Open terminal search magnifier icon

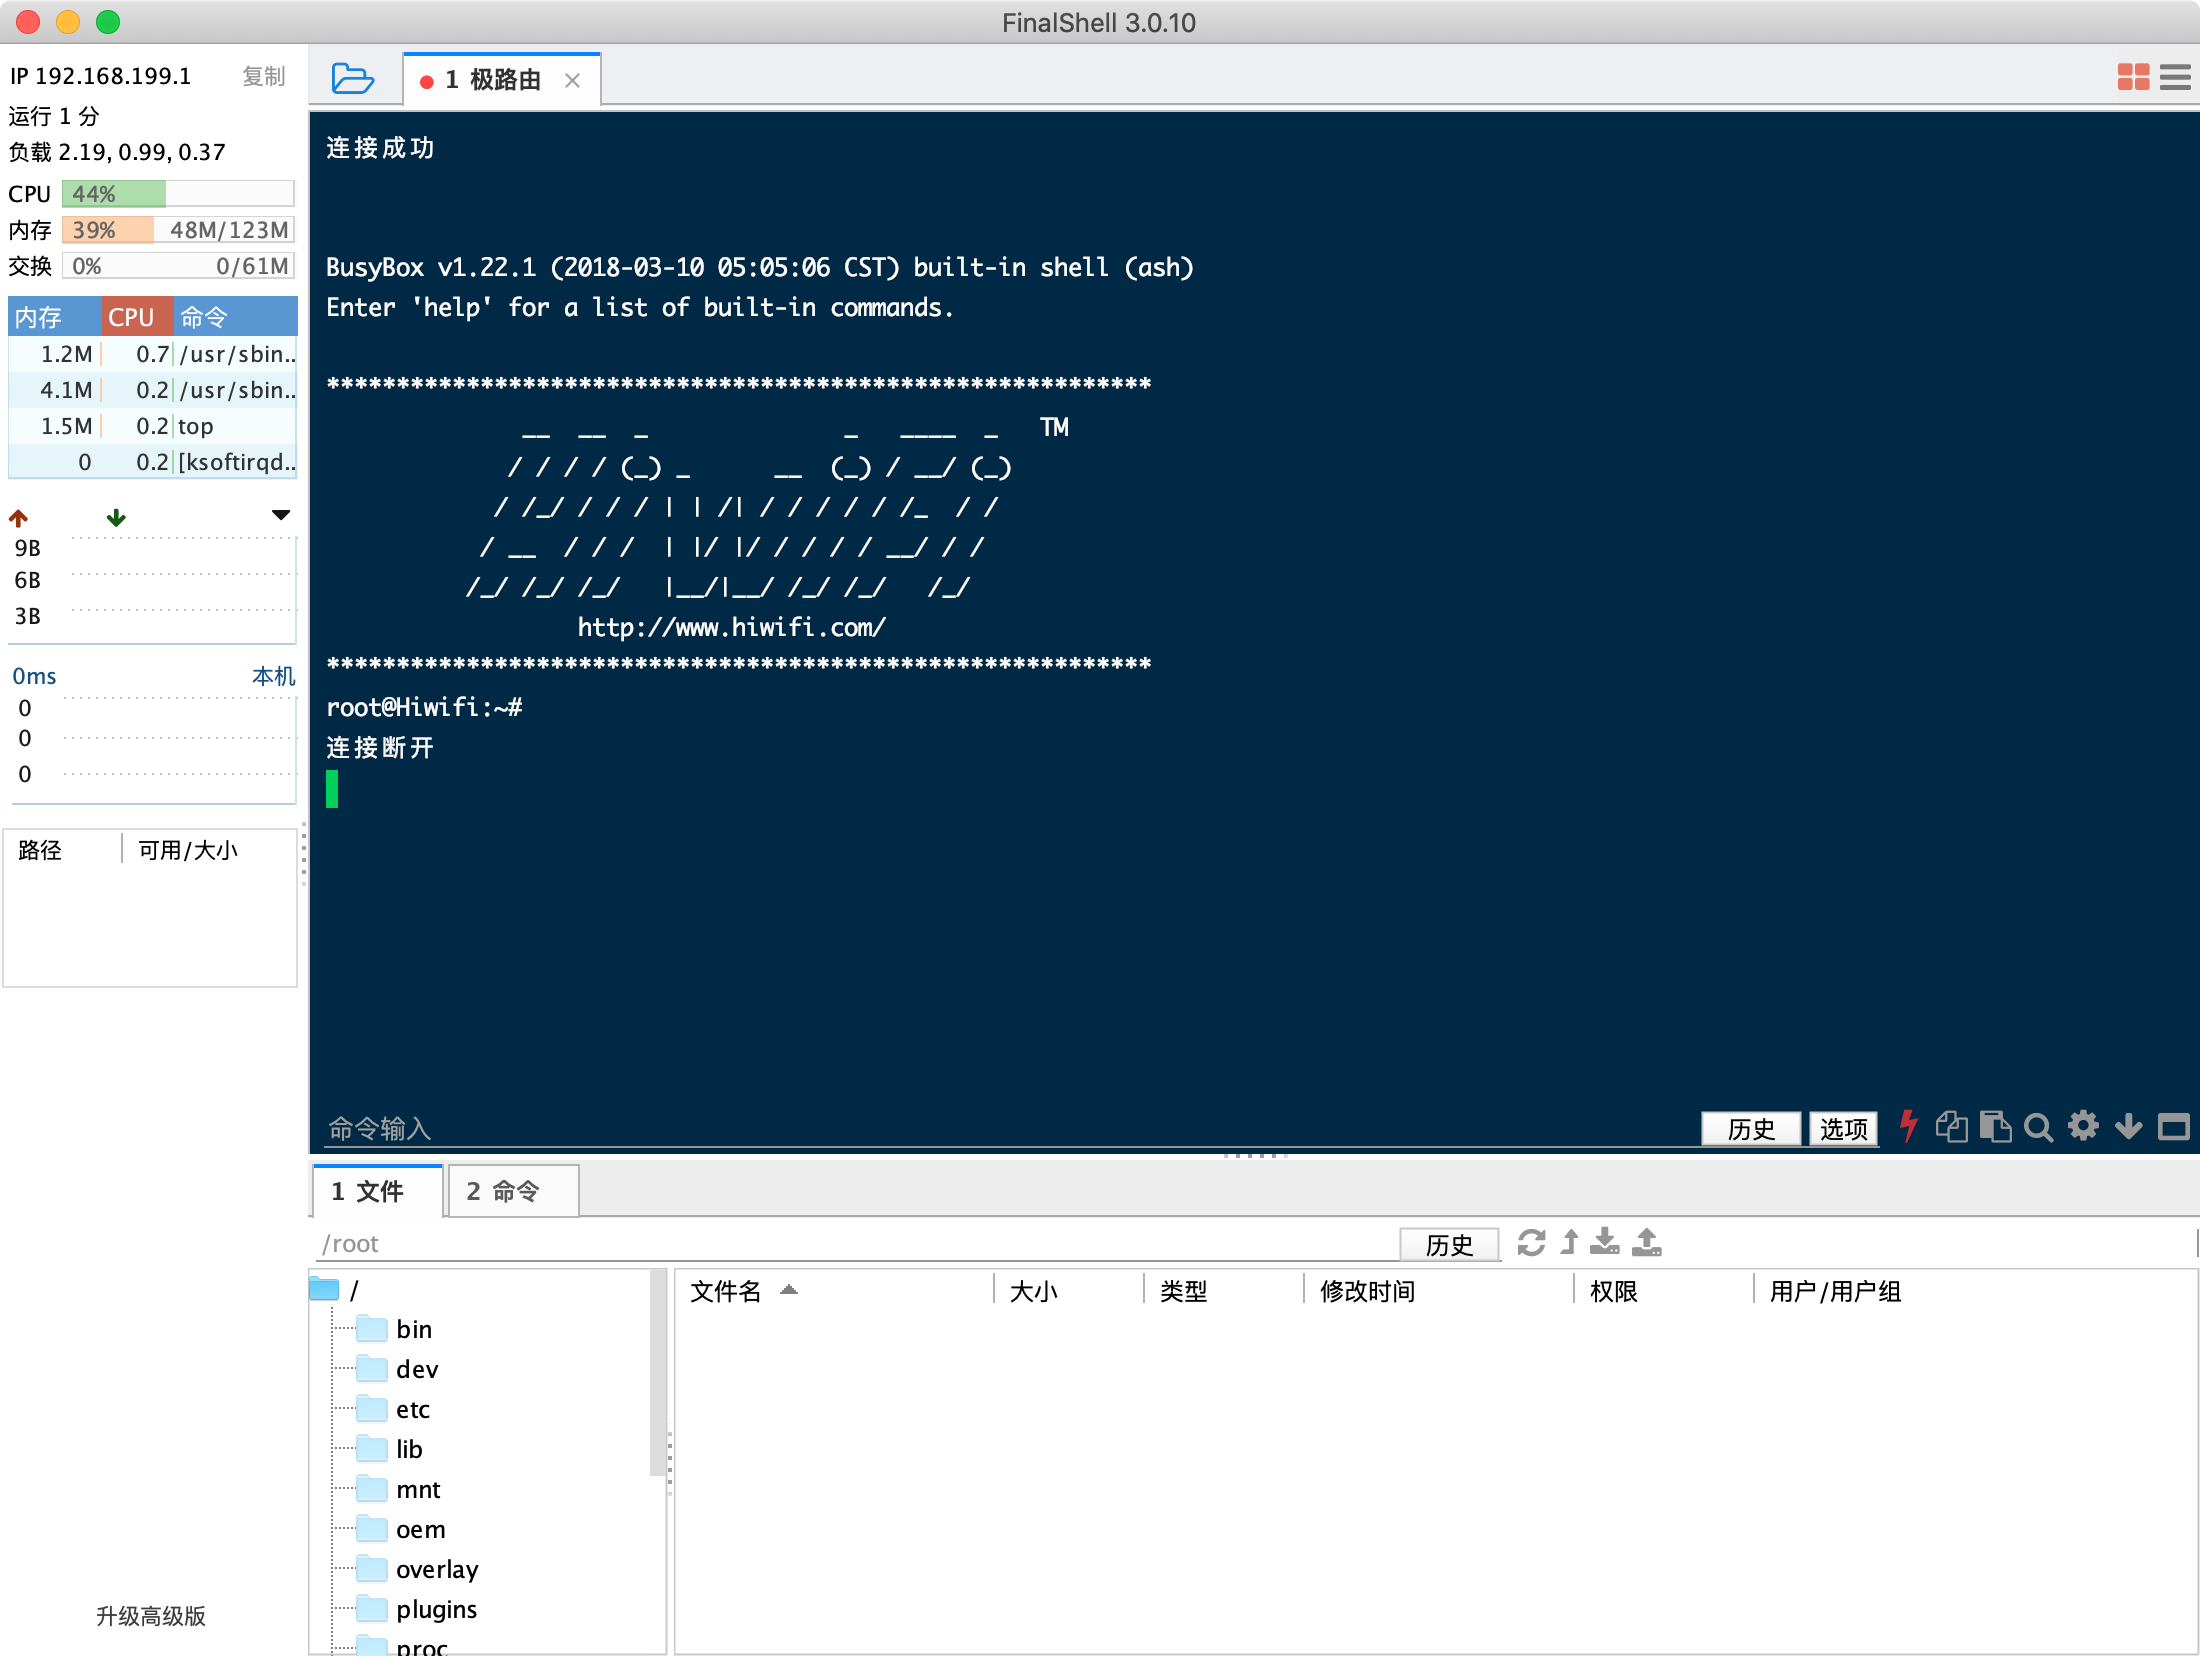pos(2038,1128)
